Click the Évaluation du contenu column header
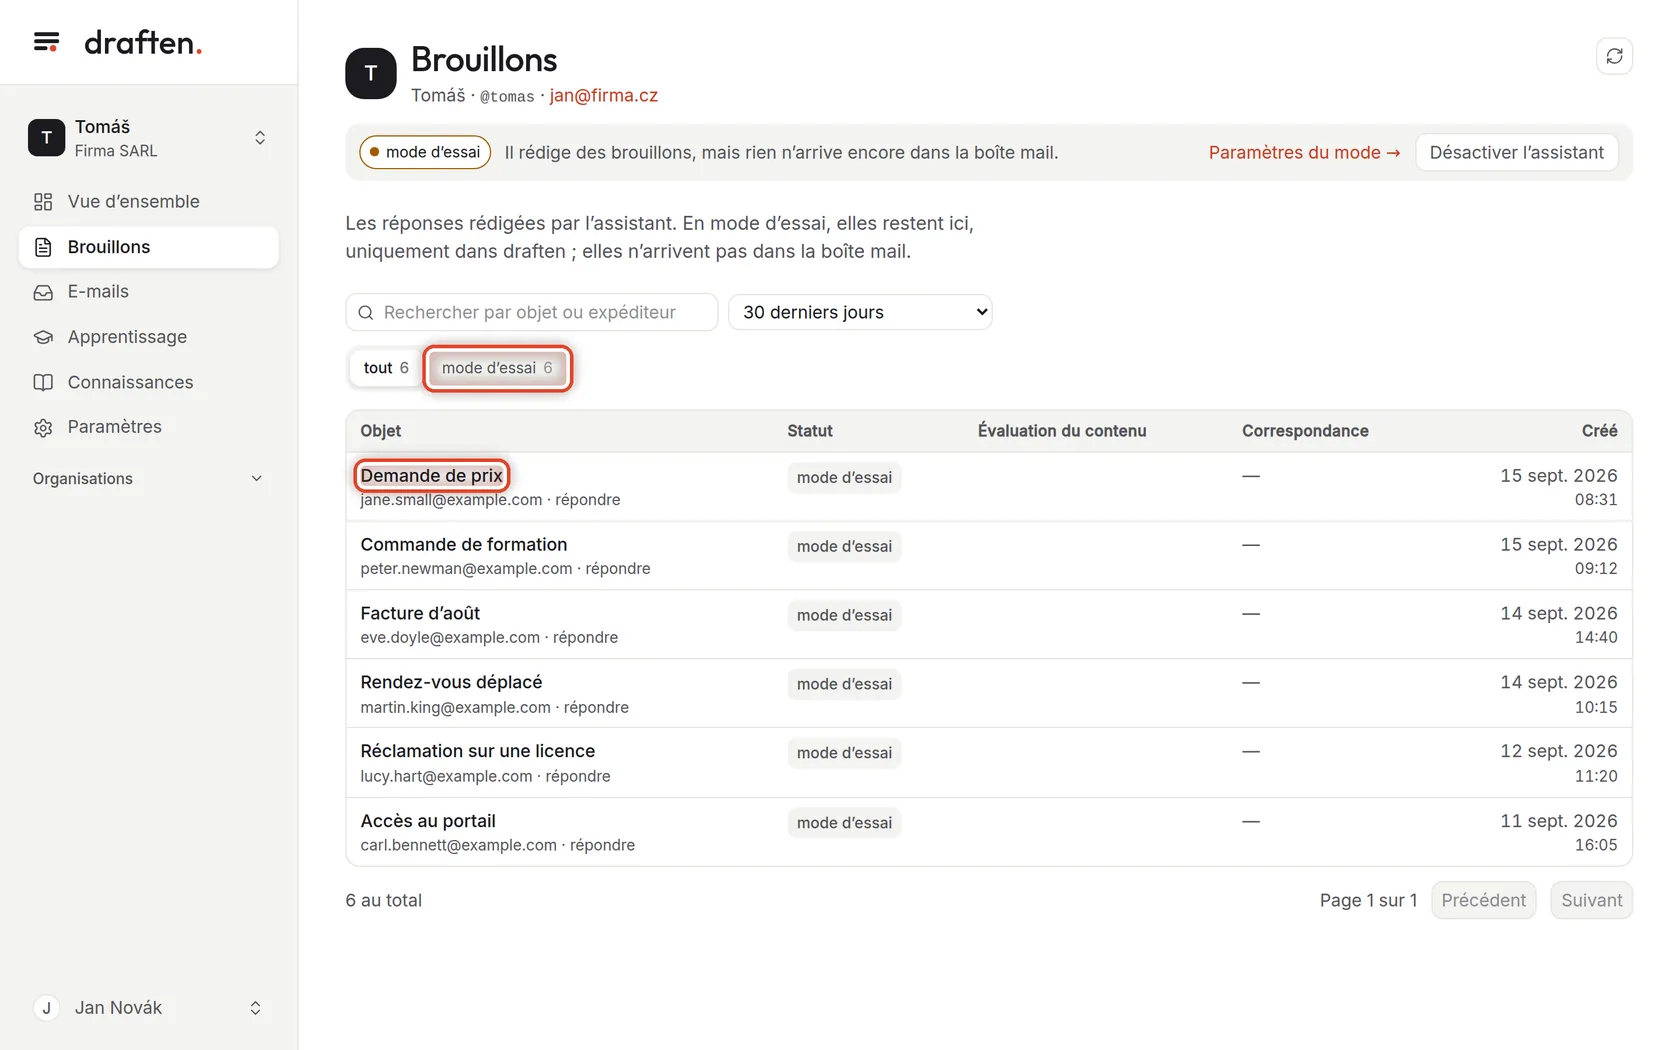1680x1050 pixels. [1062, 431]
